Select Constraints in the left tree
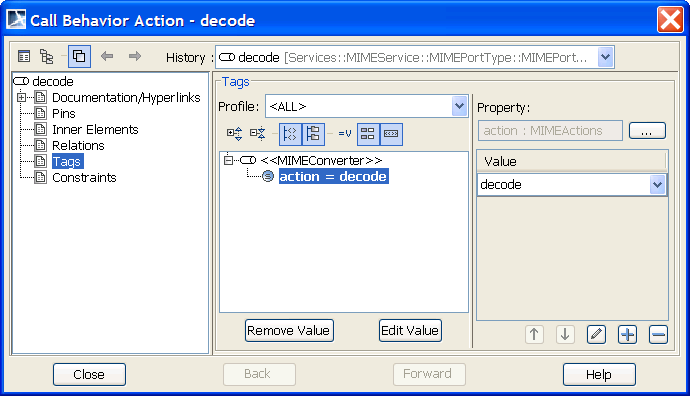 [x=84, y=177]
